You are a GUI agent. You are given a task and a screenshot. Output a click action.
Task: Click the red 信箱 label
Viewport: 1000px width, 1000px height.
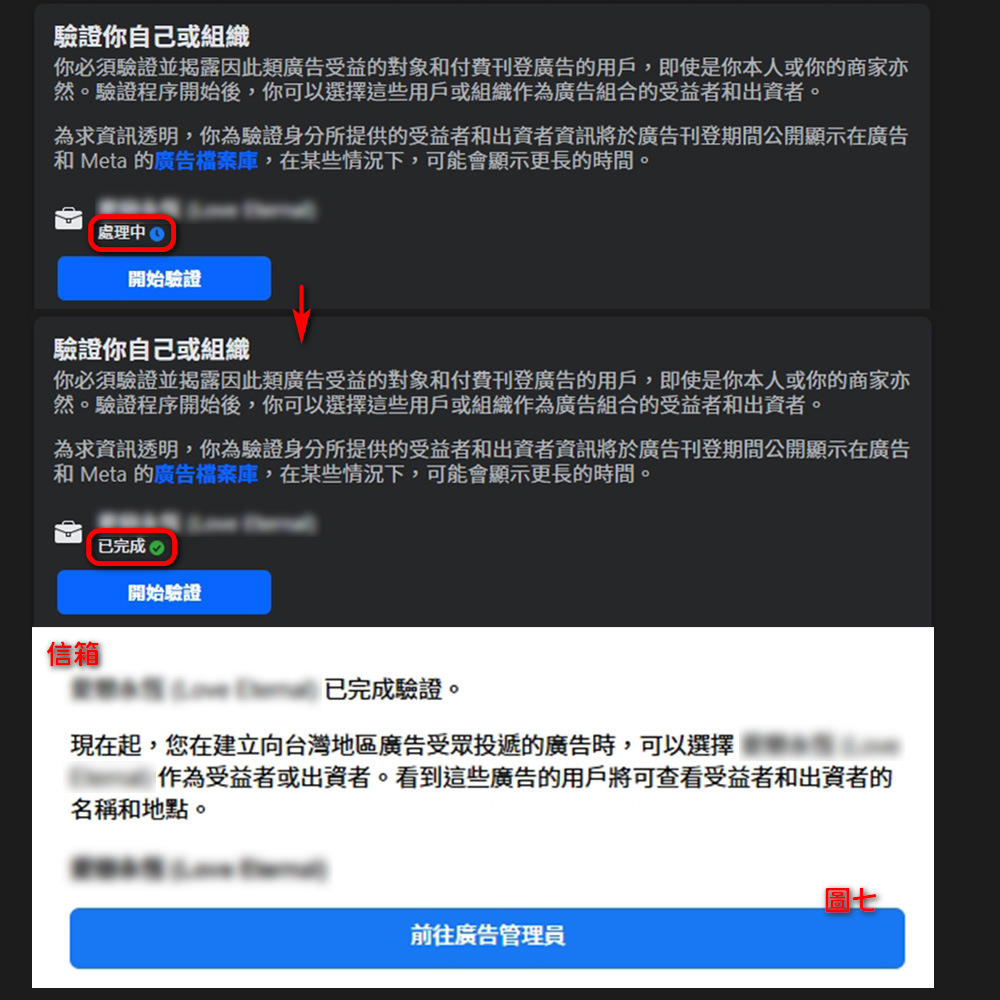coord(73,654)
